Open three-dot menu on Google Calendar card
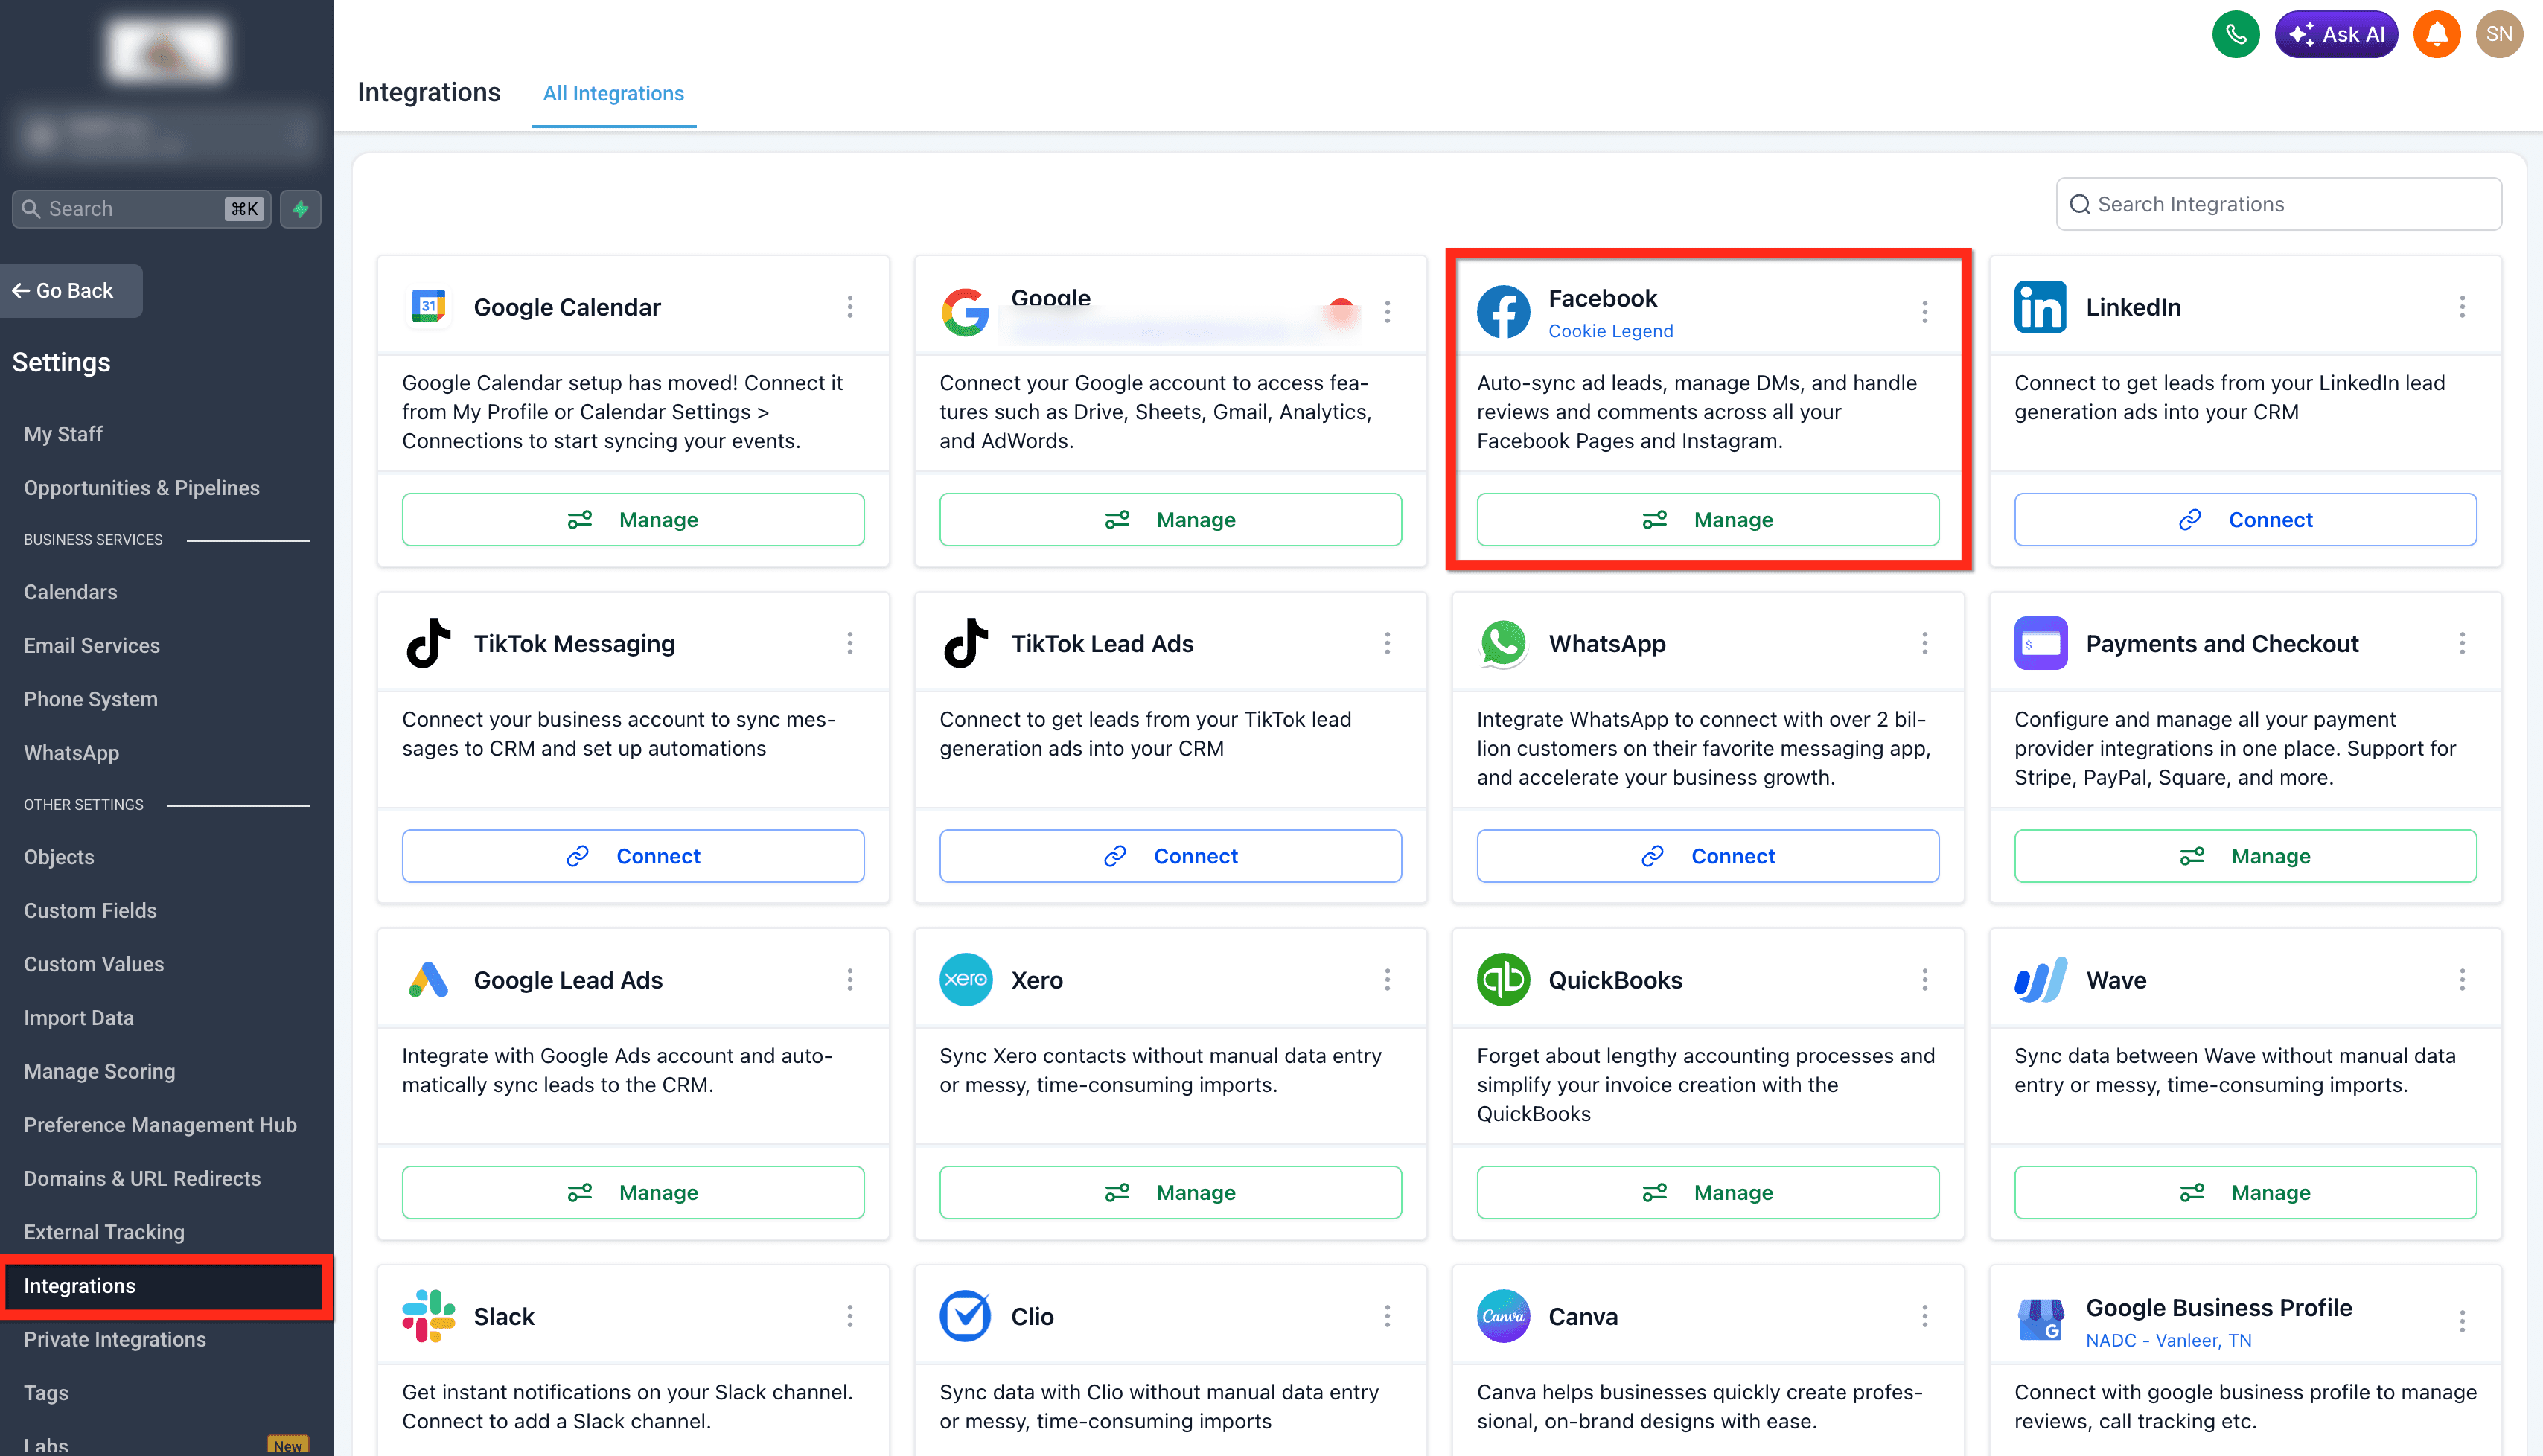2543x1456 pixels. pos(850,306)
